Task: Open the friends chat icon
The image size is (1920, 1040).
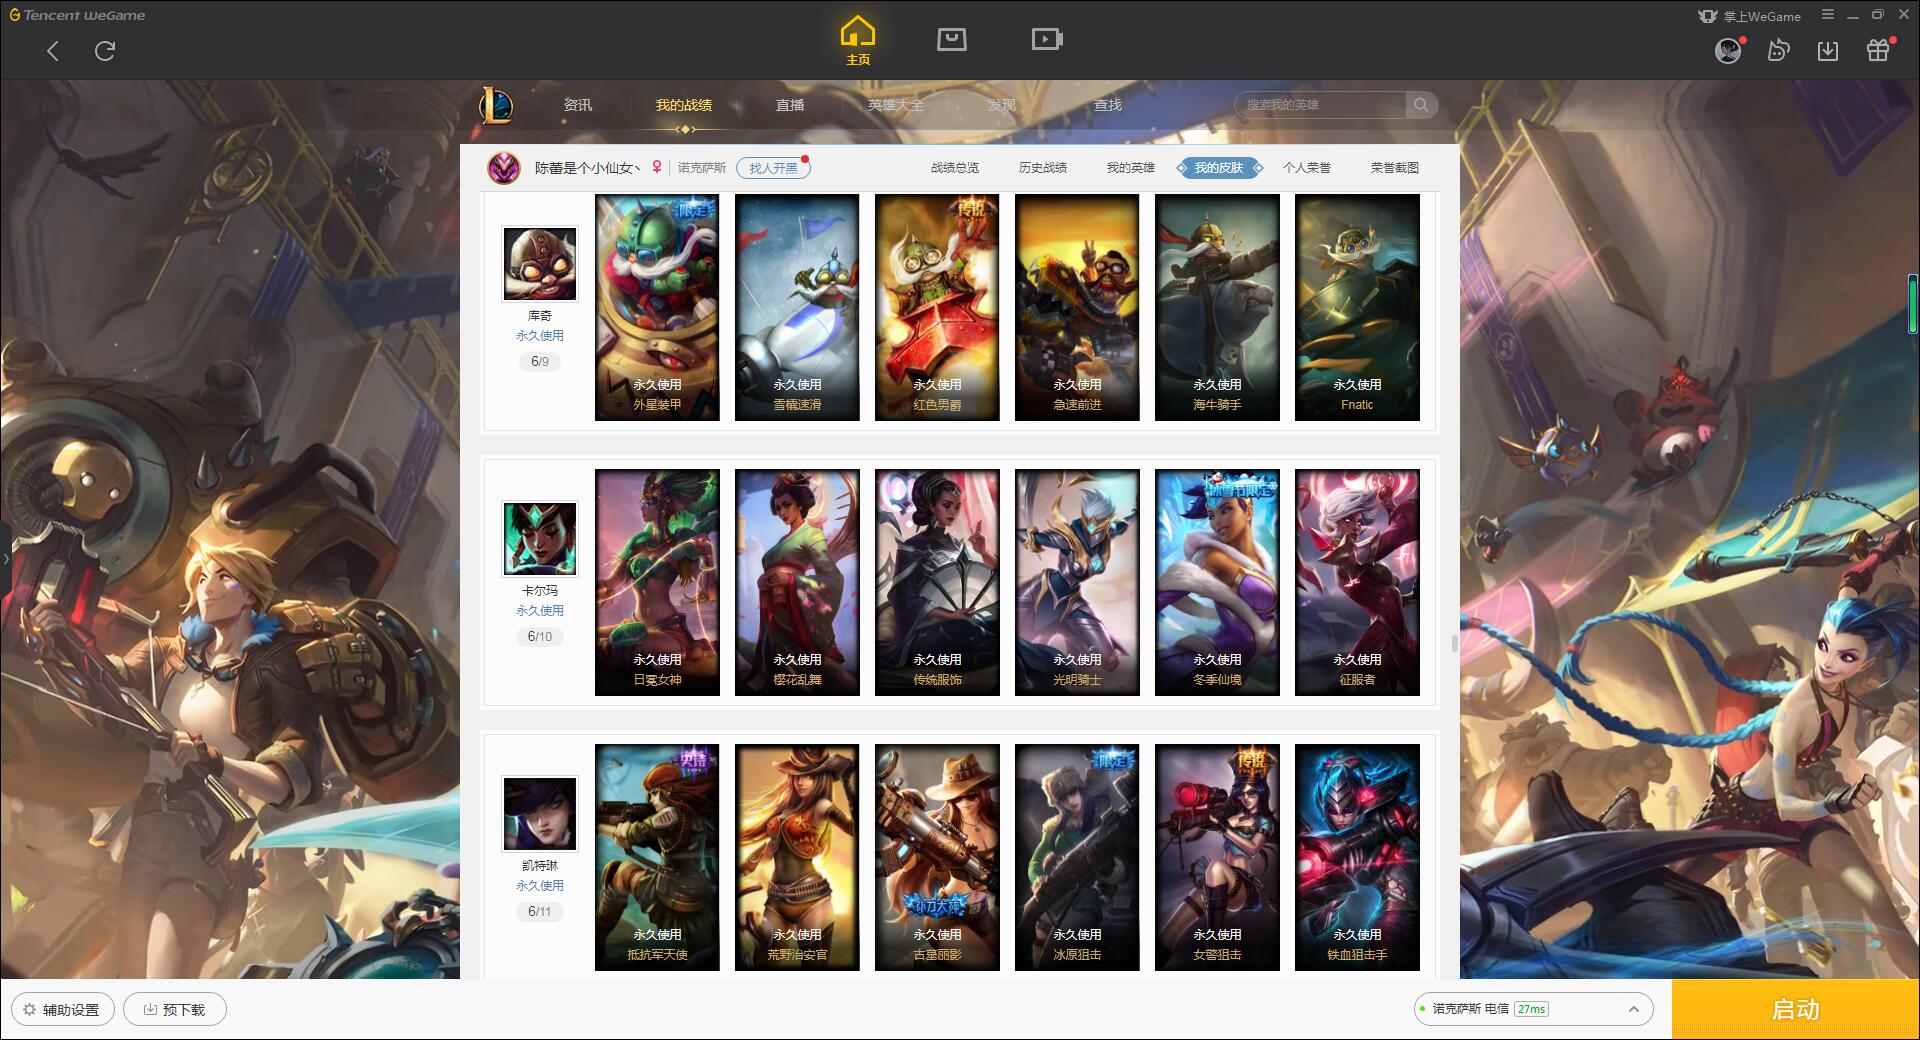Action: [x=1778, y=50]
